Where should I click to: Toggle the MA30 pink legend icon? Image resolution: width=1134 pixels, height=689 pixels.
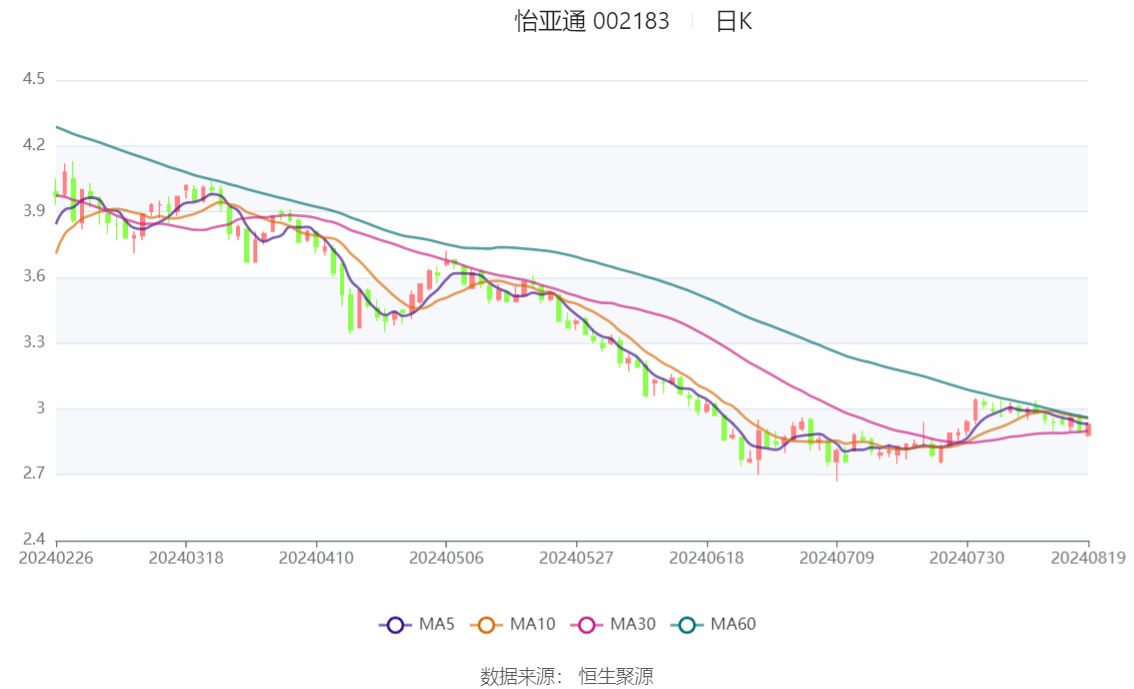587,625
